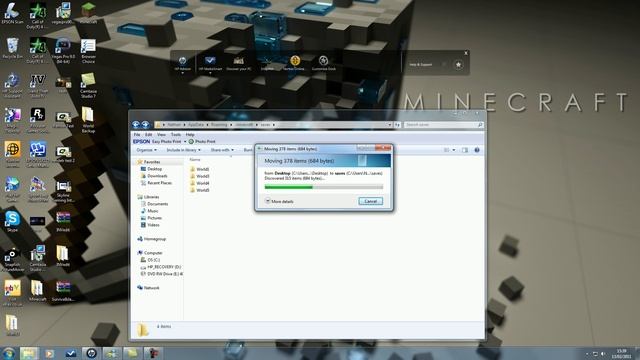Expand More details in move dialog
This screenshot has width=640, height=360.
[279, 201]
